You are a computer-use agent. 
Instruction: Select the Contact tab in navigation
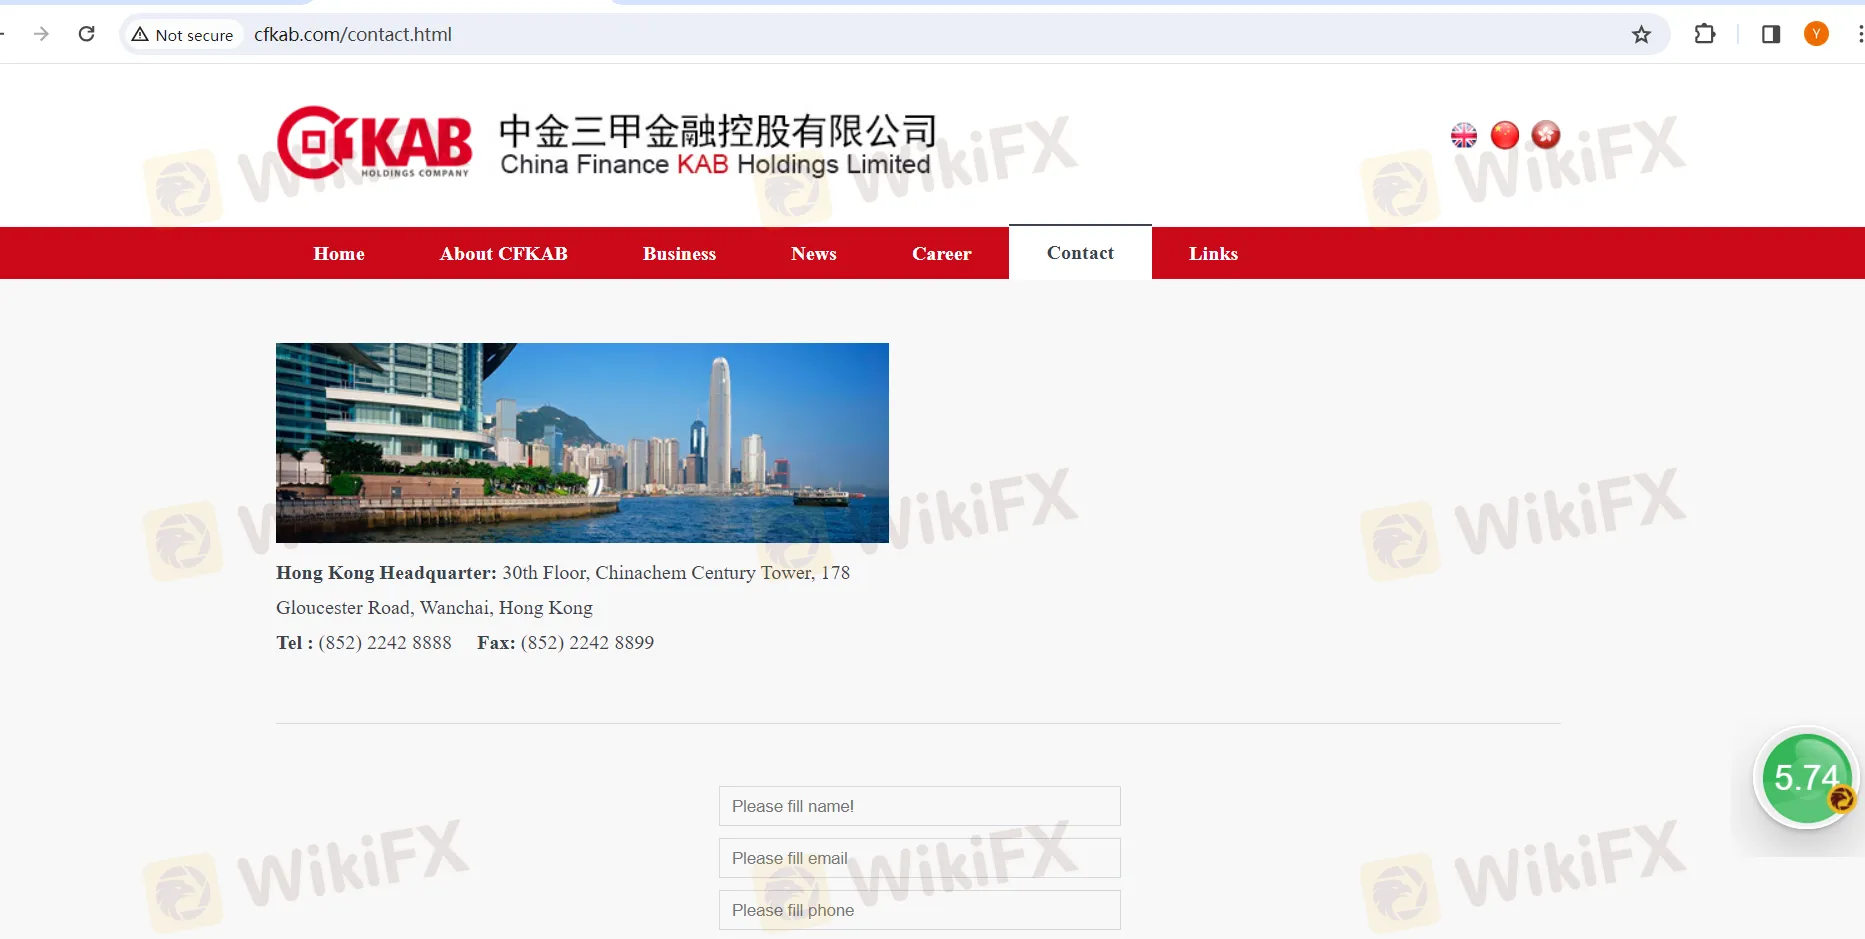[1080, 253]
